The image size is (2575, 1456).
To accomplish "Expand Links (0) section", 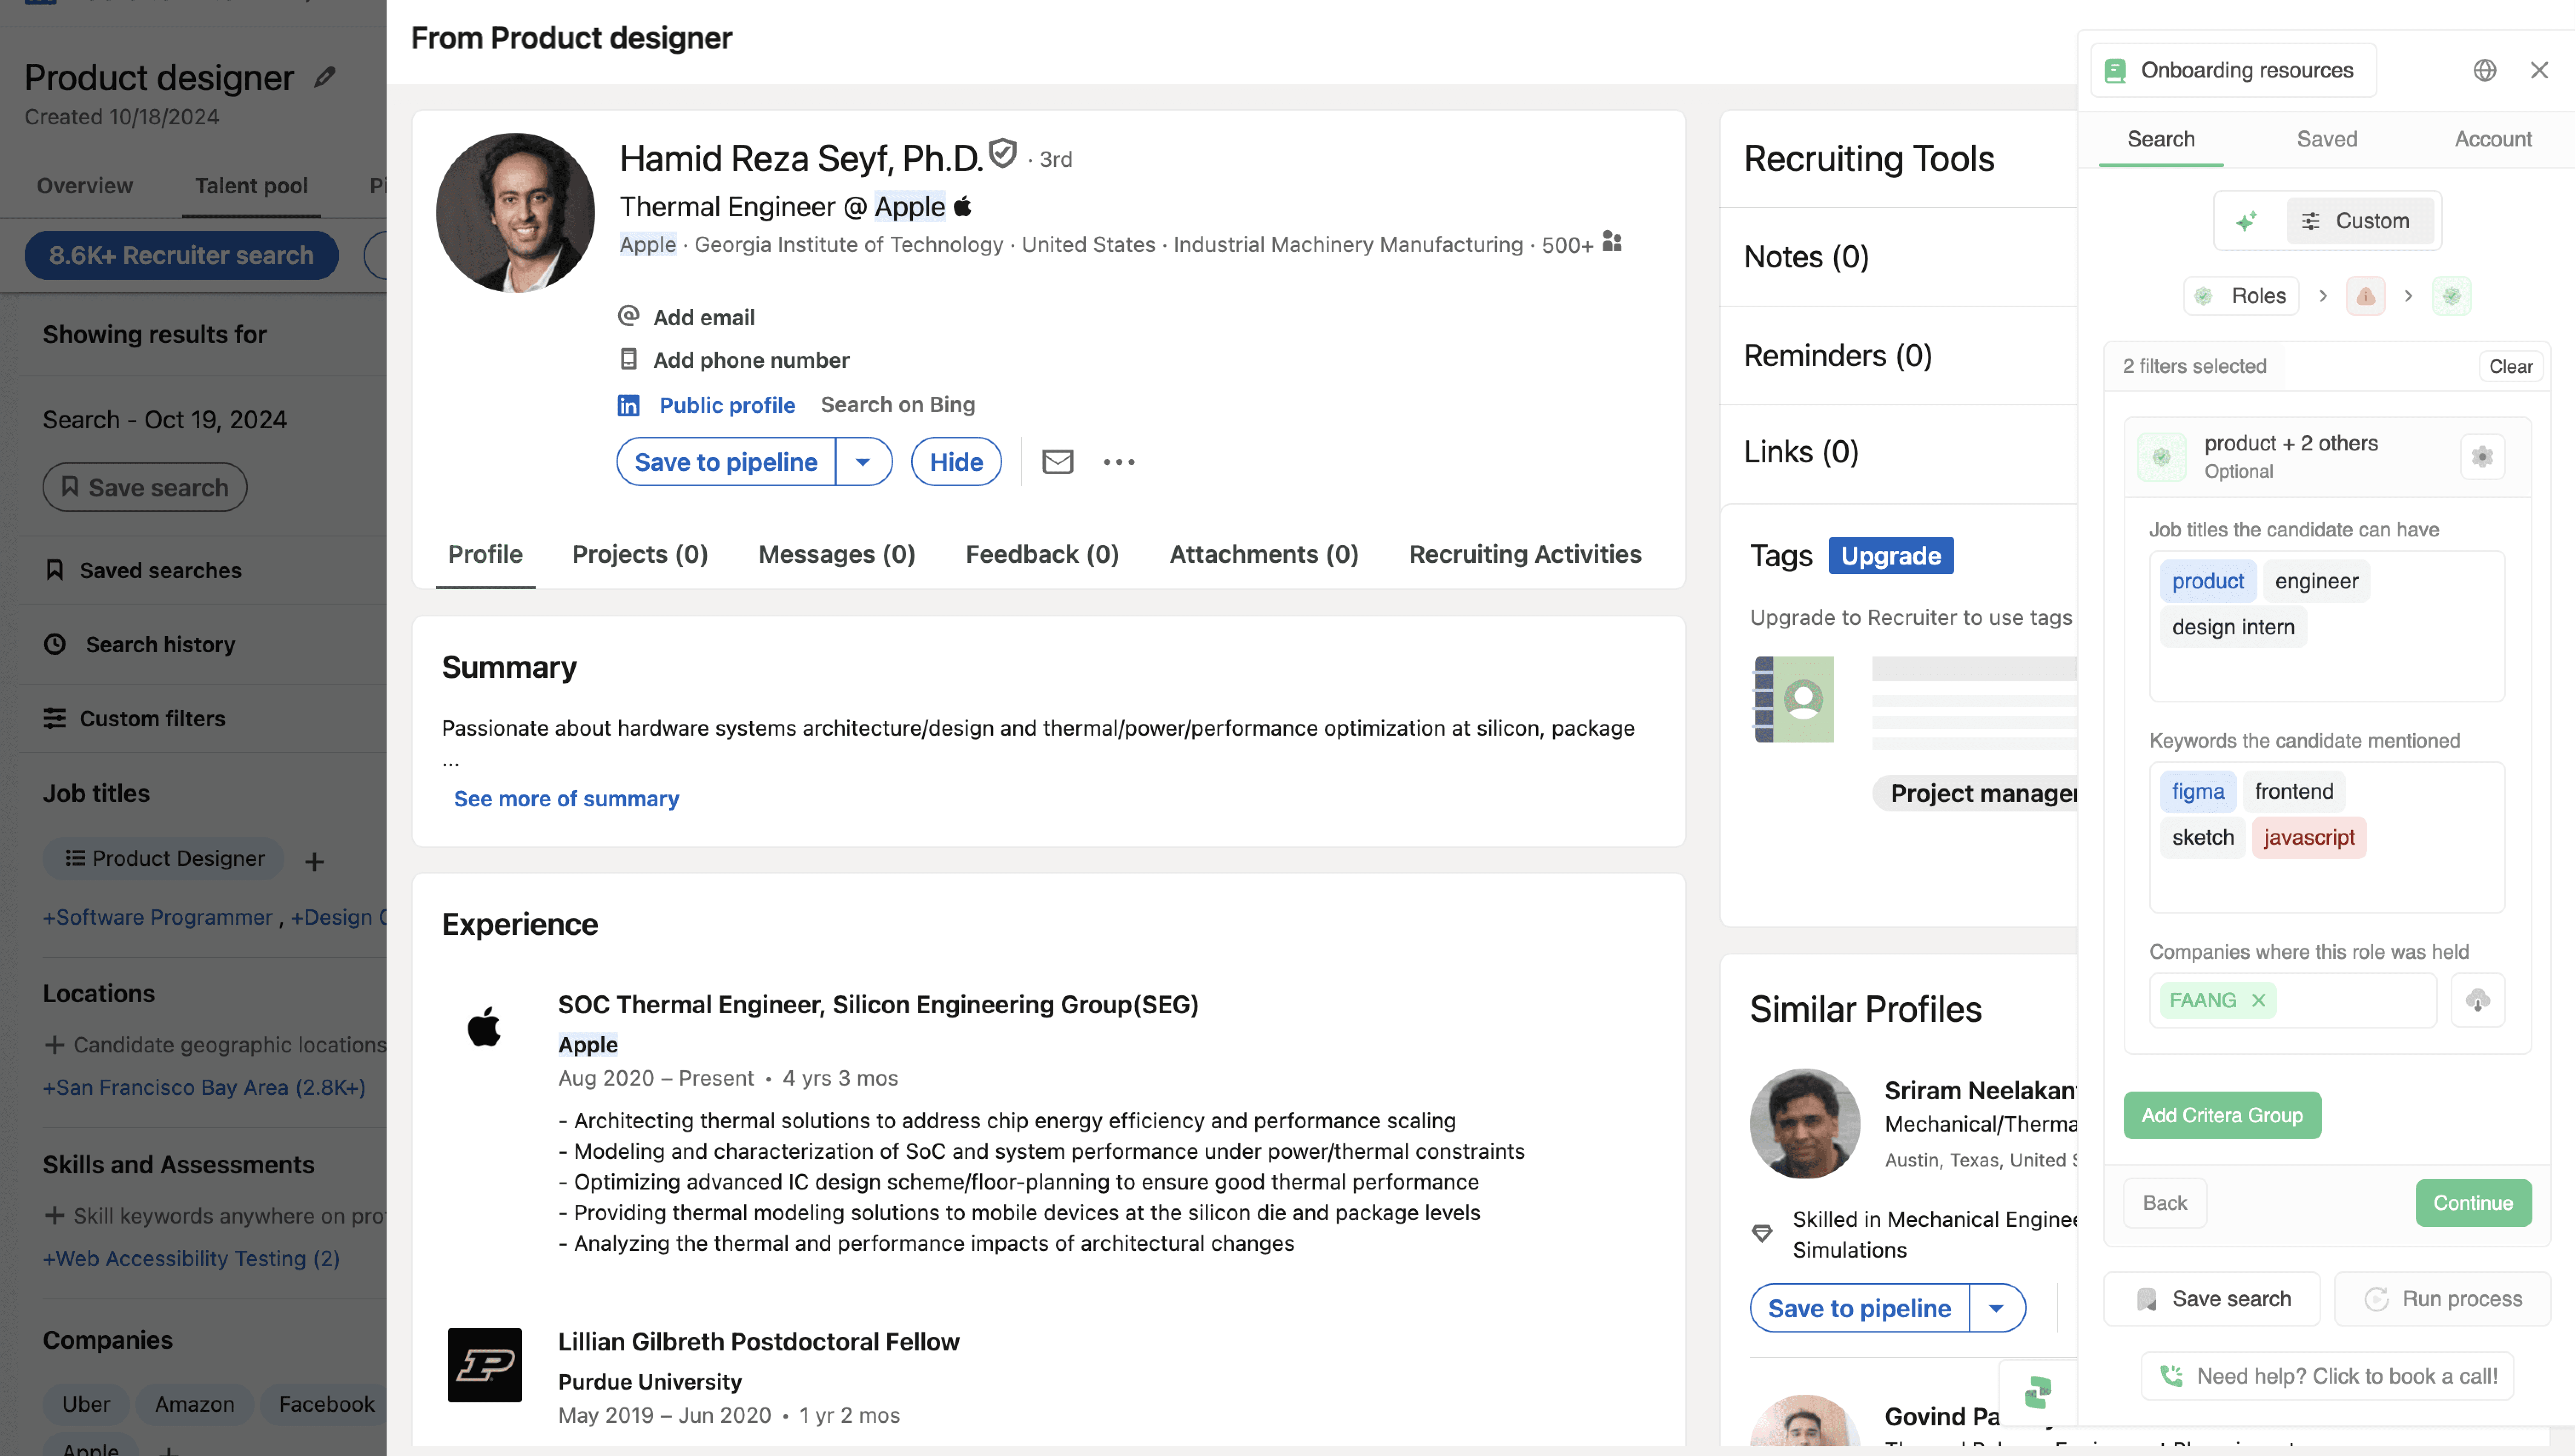I will (1800, 452).
